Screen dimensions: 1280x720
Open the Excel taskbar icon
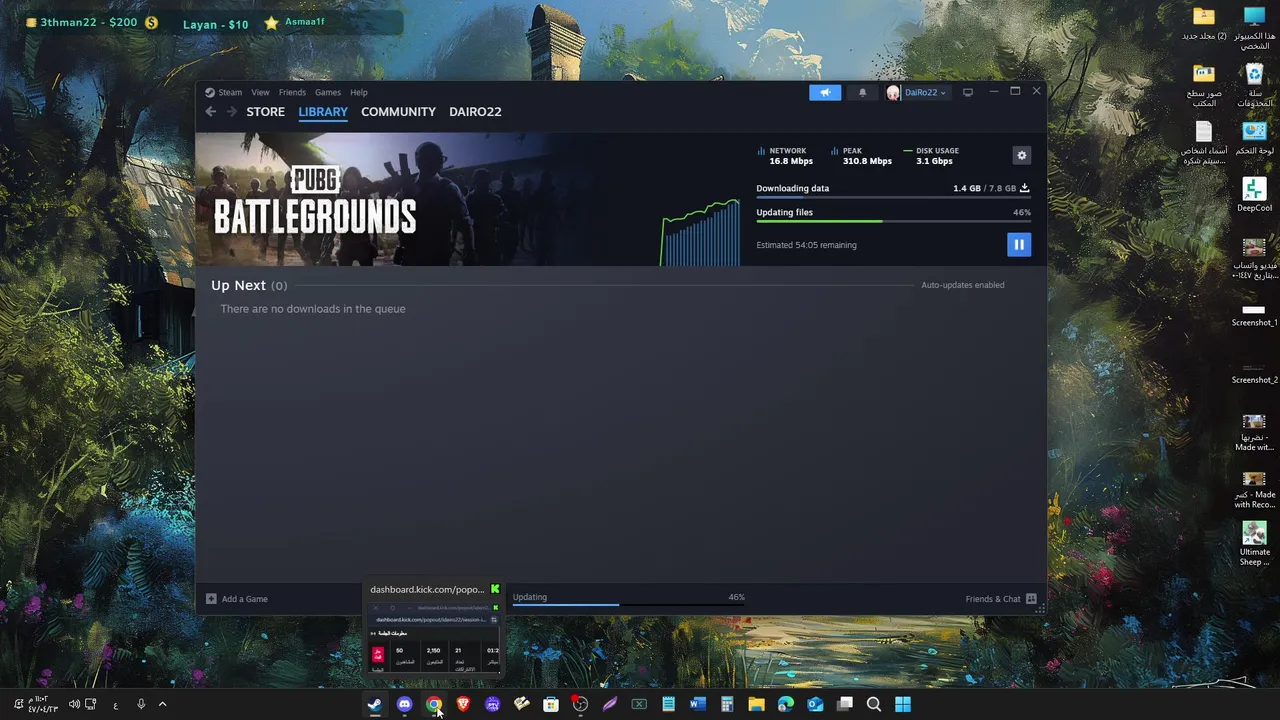pos(639,704)
